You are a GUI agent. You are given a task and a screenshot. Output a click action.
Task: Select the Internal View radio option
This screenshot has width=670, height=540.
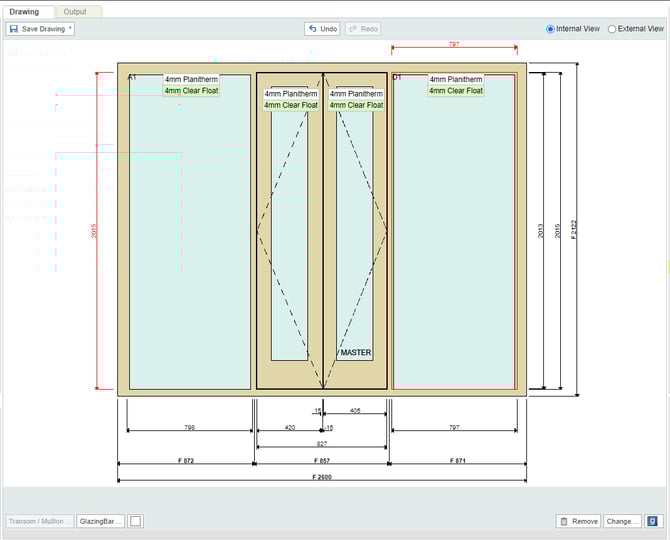(x=551, y=29)
